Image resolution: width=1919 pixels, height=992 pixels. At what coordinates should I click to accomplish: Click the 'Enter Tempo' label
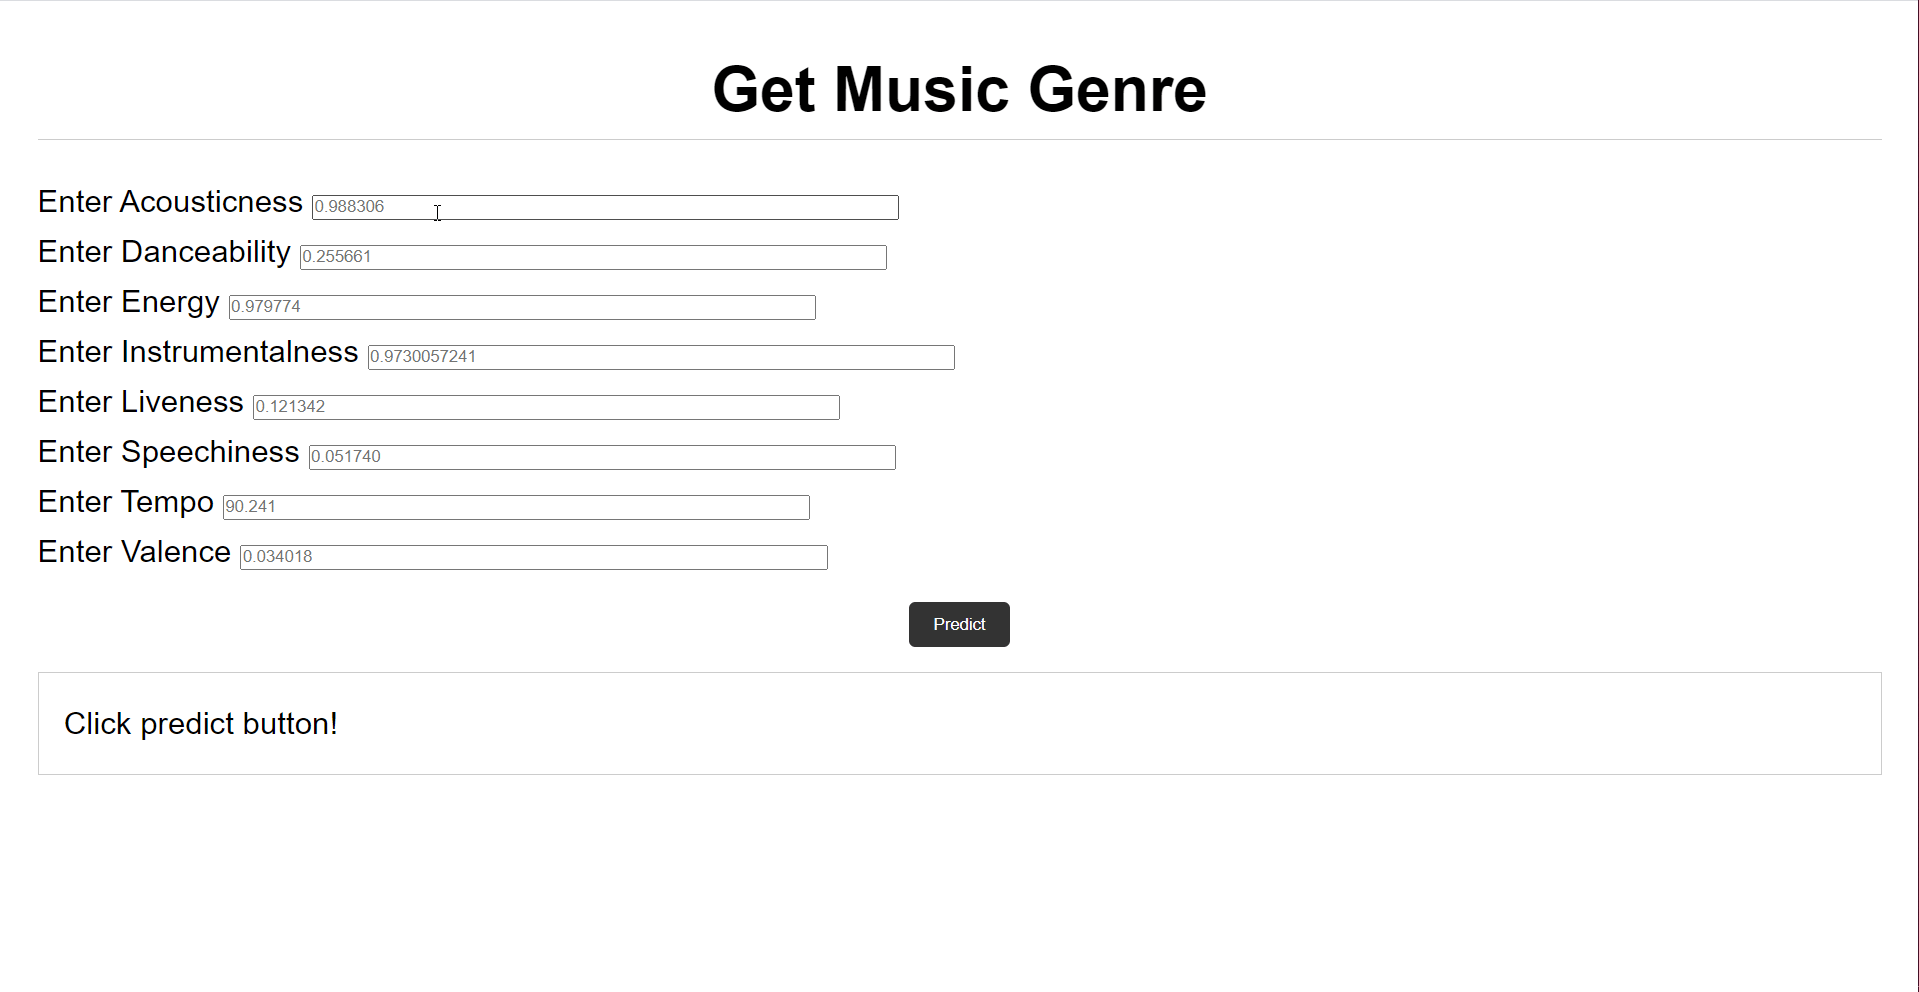[126, 502]
